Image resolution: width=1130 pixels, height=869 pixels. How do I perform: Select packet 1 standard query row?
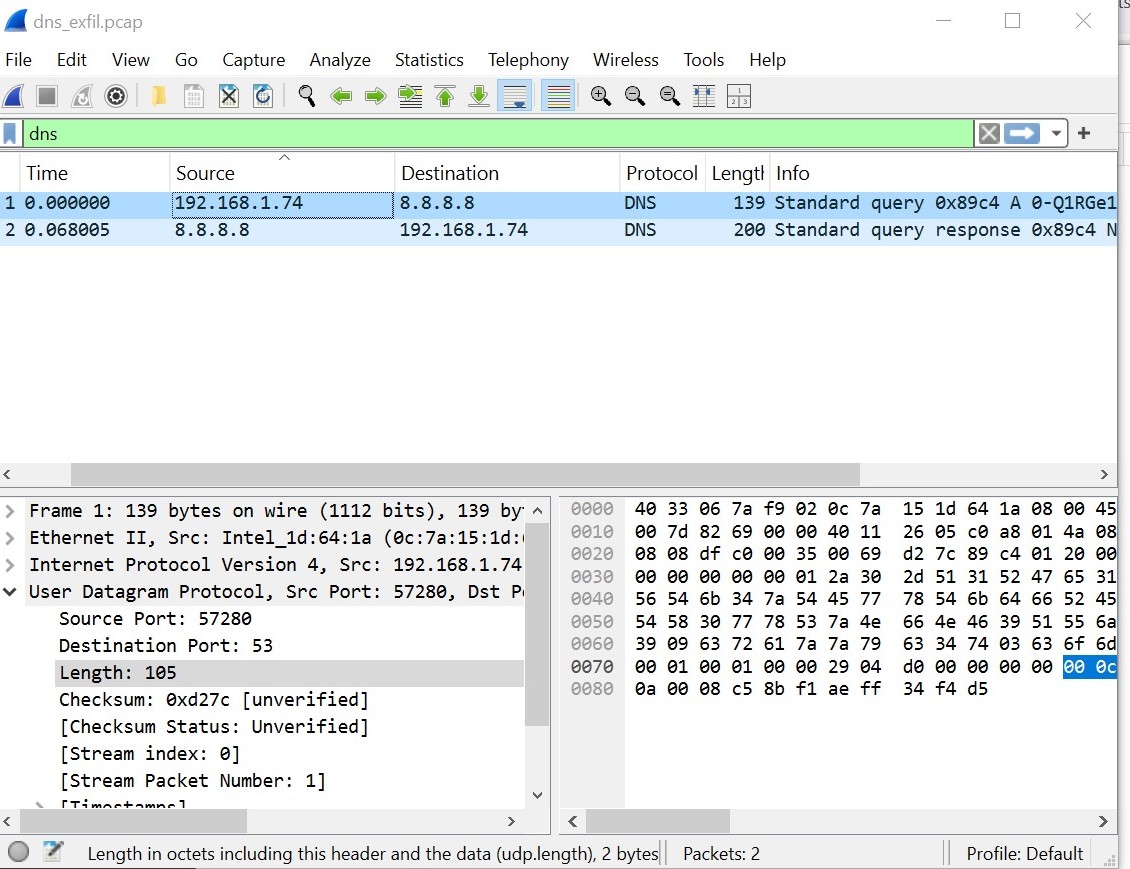pyautogui.click(x=559, y=203)
